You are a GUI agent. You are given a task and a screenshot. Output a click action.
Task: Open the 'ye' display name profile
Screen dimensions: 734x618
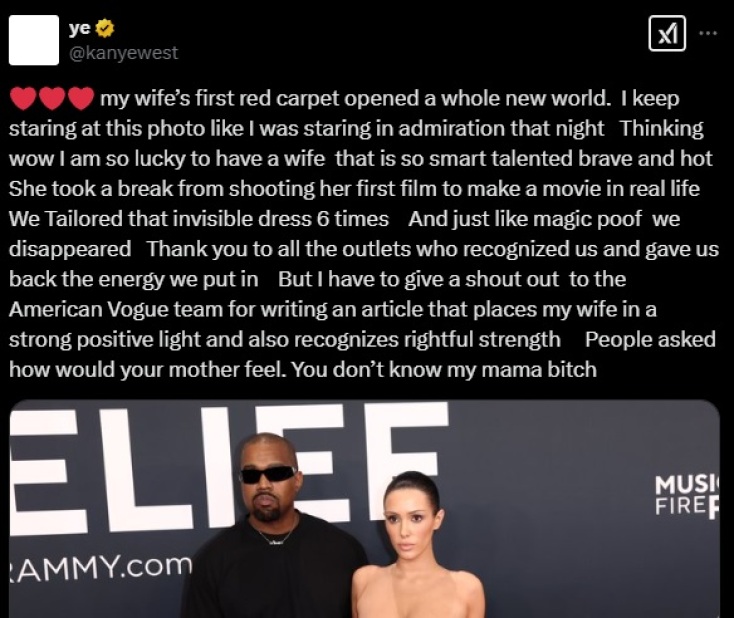pyautogui.click(x=80, y=28)
